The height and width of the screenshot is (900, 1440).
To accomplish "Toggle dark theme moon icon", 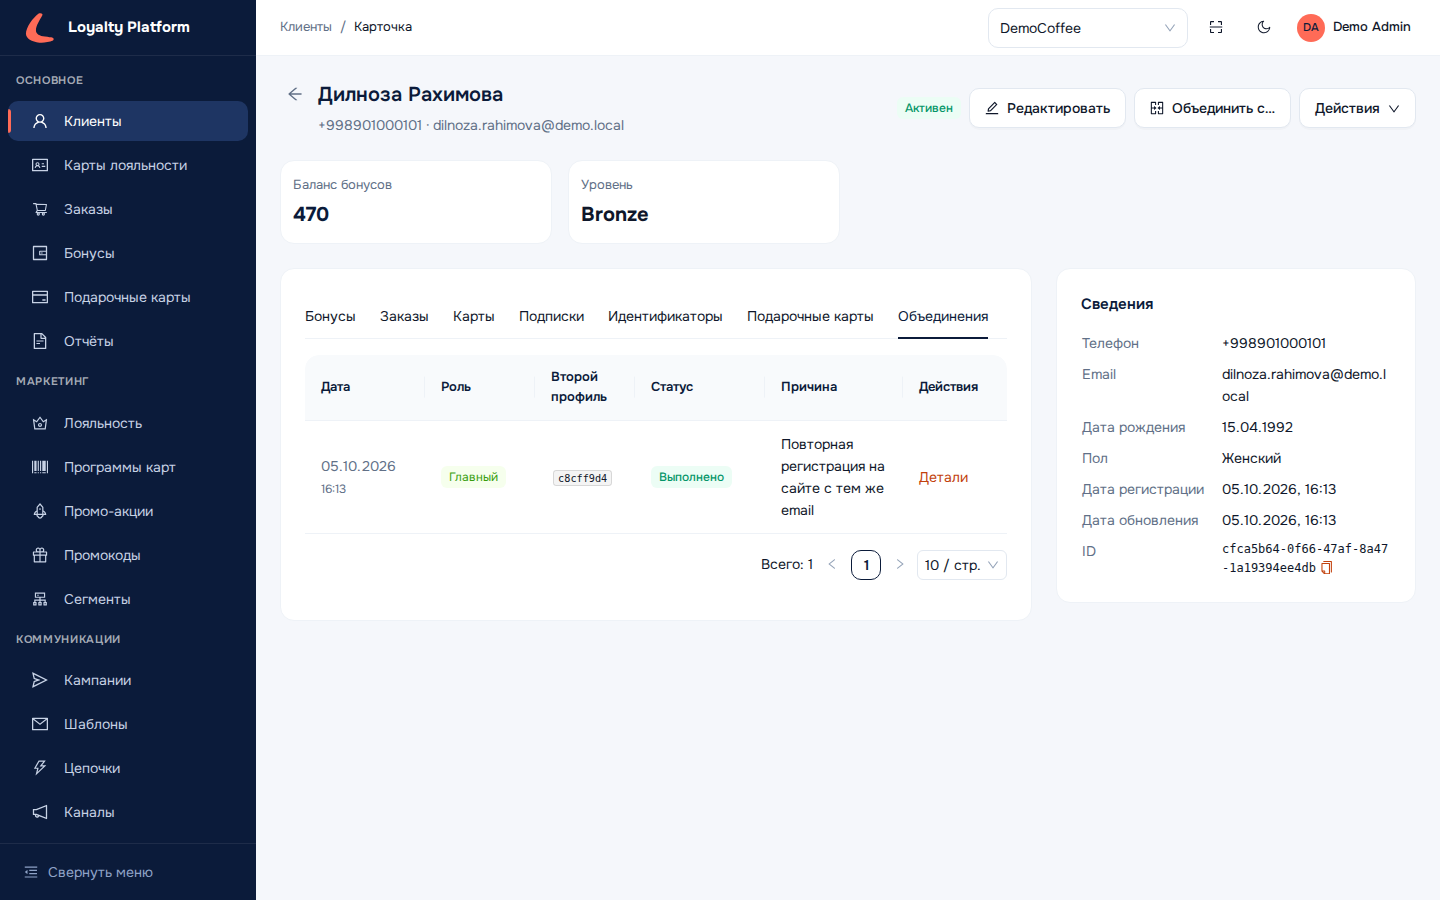I will pyautogui.click(x=1264, y=27).
